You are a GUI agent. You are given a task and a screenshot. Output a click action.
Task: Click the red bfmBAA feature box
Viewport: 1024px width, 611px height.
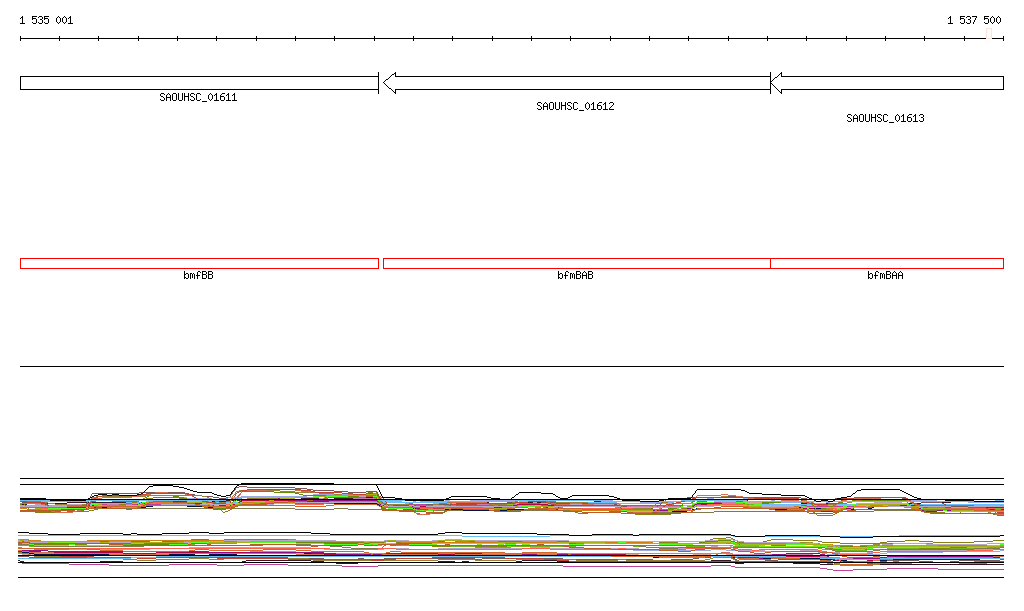(x=887, y=264)
